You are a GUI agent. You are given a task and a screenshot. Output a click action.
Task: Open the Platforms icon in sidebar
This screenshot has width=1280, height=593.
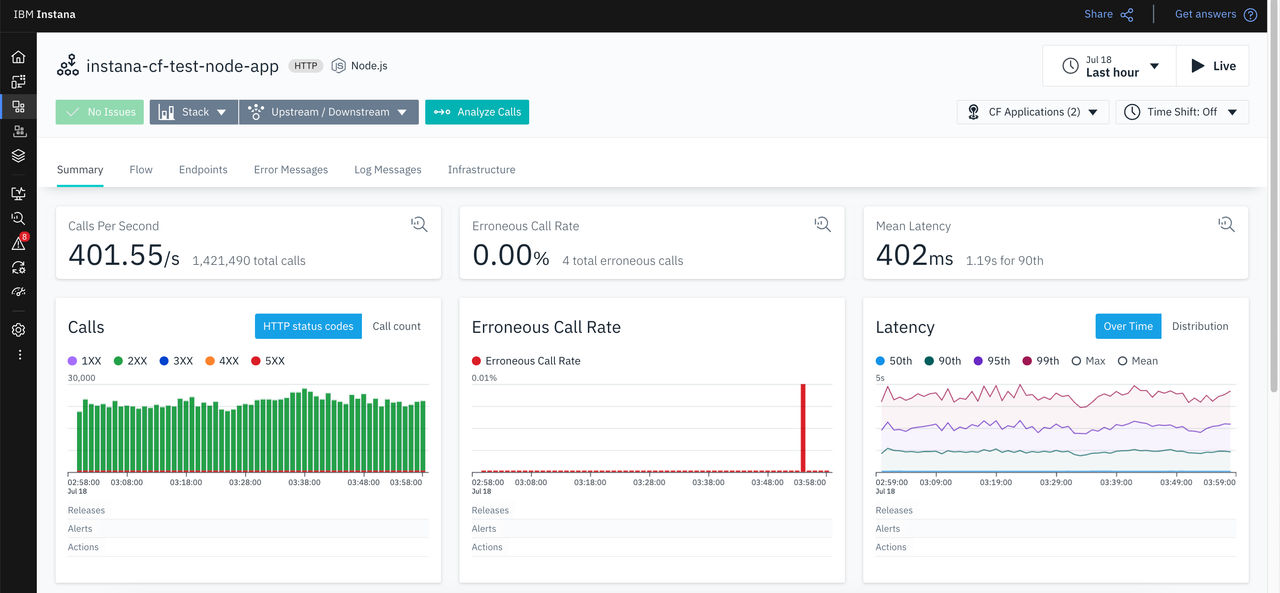pos(18,131)
